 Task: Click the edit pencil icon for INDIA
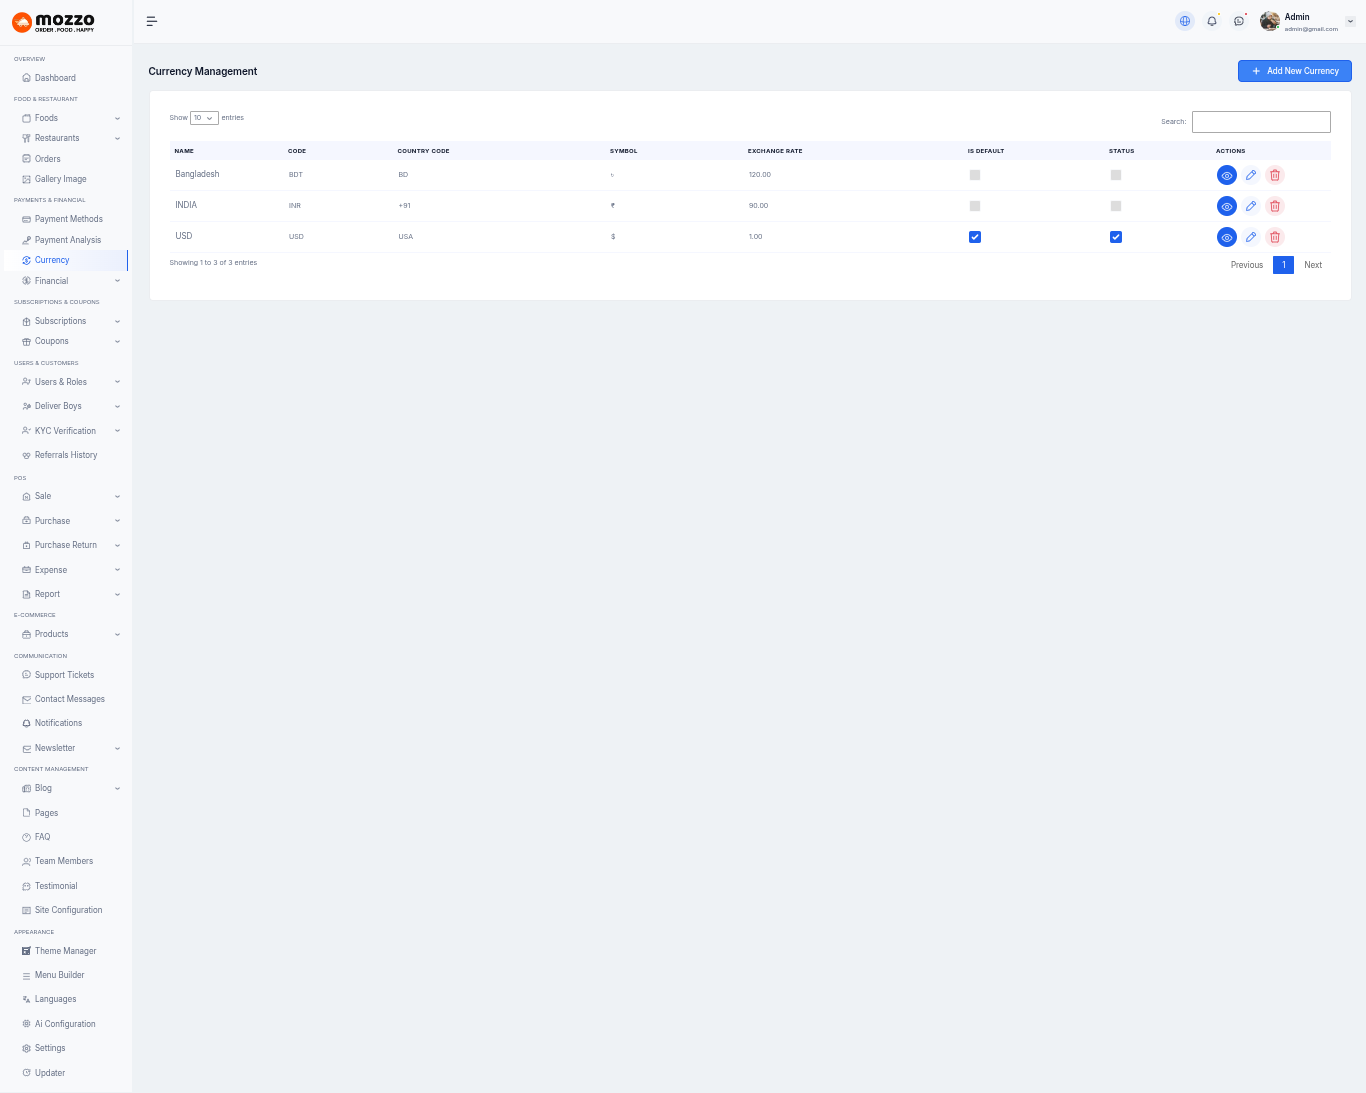coord(1250,206)
